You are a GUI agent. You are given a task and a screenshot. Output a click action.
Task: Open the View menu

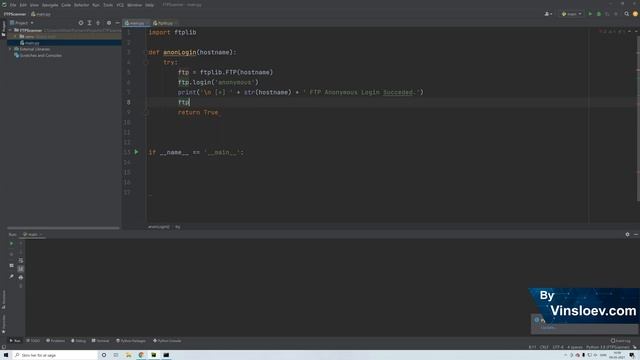pyautogui.click(x=34, y=5)
